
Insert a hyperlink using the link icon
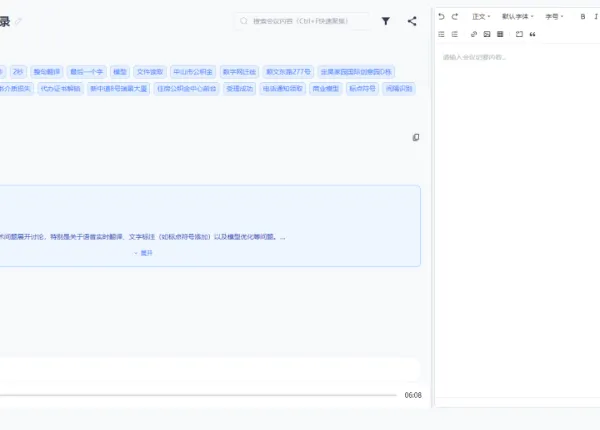[x=474, y=34]
